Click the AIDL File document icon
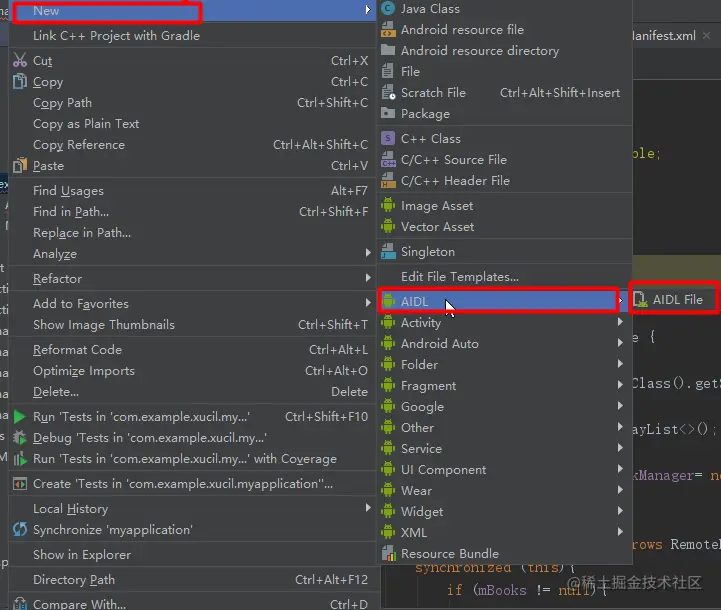 (x=641, y=300)
